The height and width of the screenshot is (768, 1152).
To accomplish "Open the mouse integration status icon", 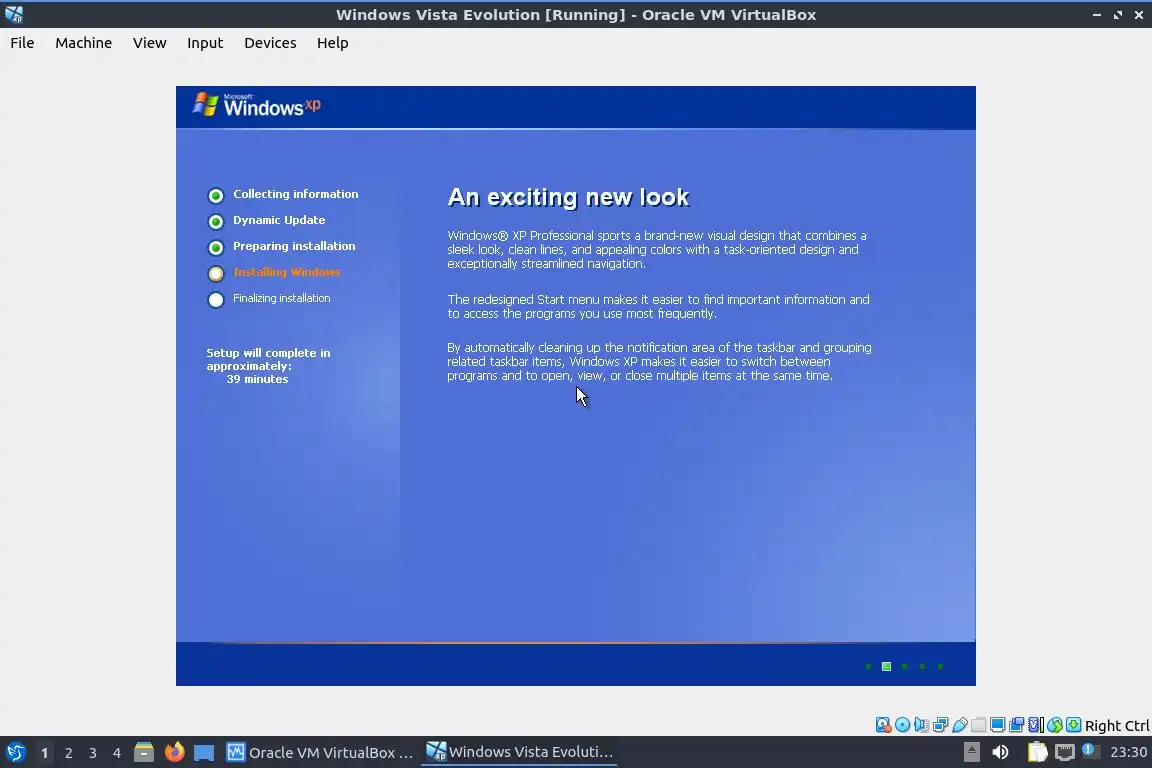I will click(x=1055, y=725).
